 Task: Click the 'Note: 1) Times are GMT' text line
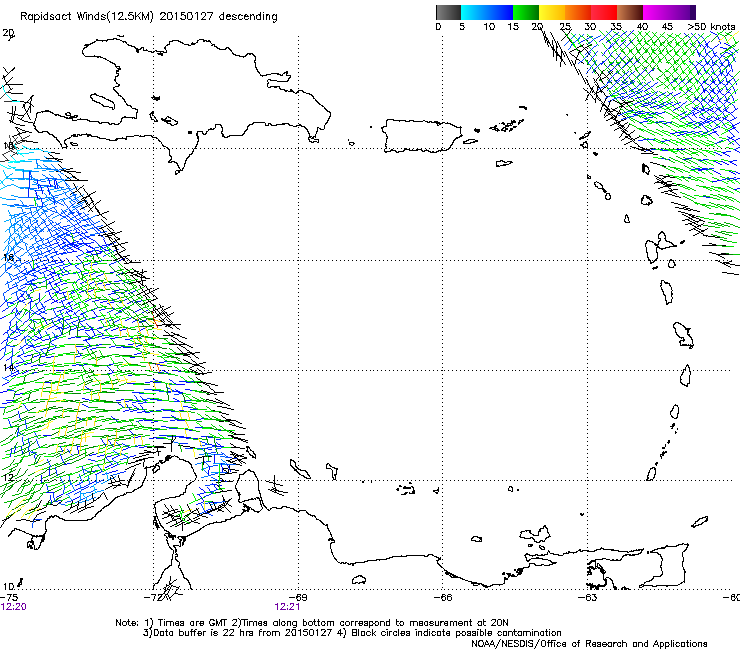[311, 623]
